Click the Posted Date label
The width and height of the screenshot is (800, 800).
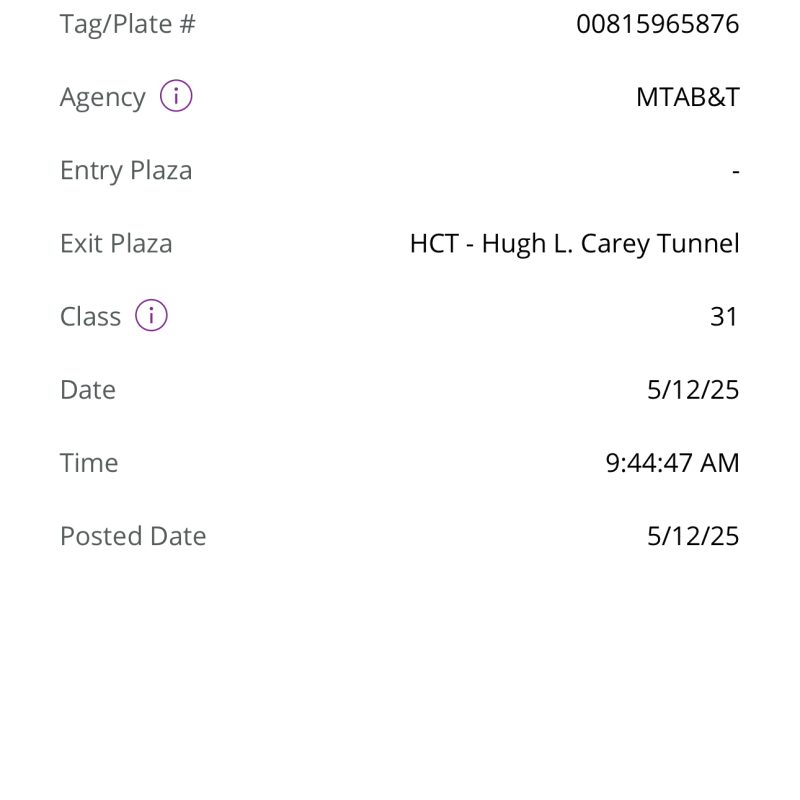(x=133, y=536)
